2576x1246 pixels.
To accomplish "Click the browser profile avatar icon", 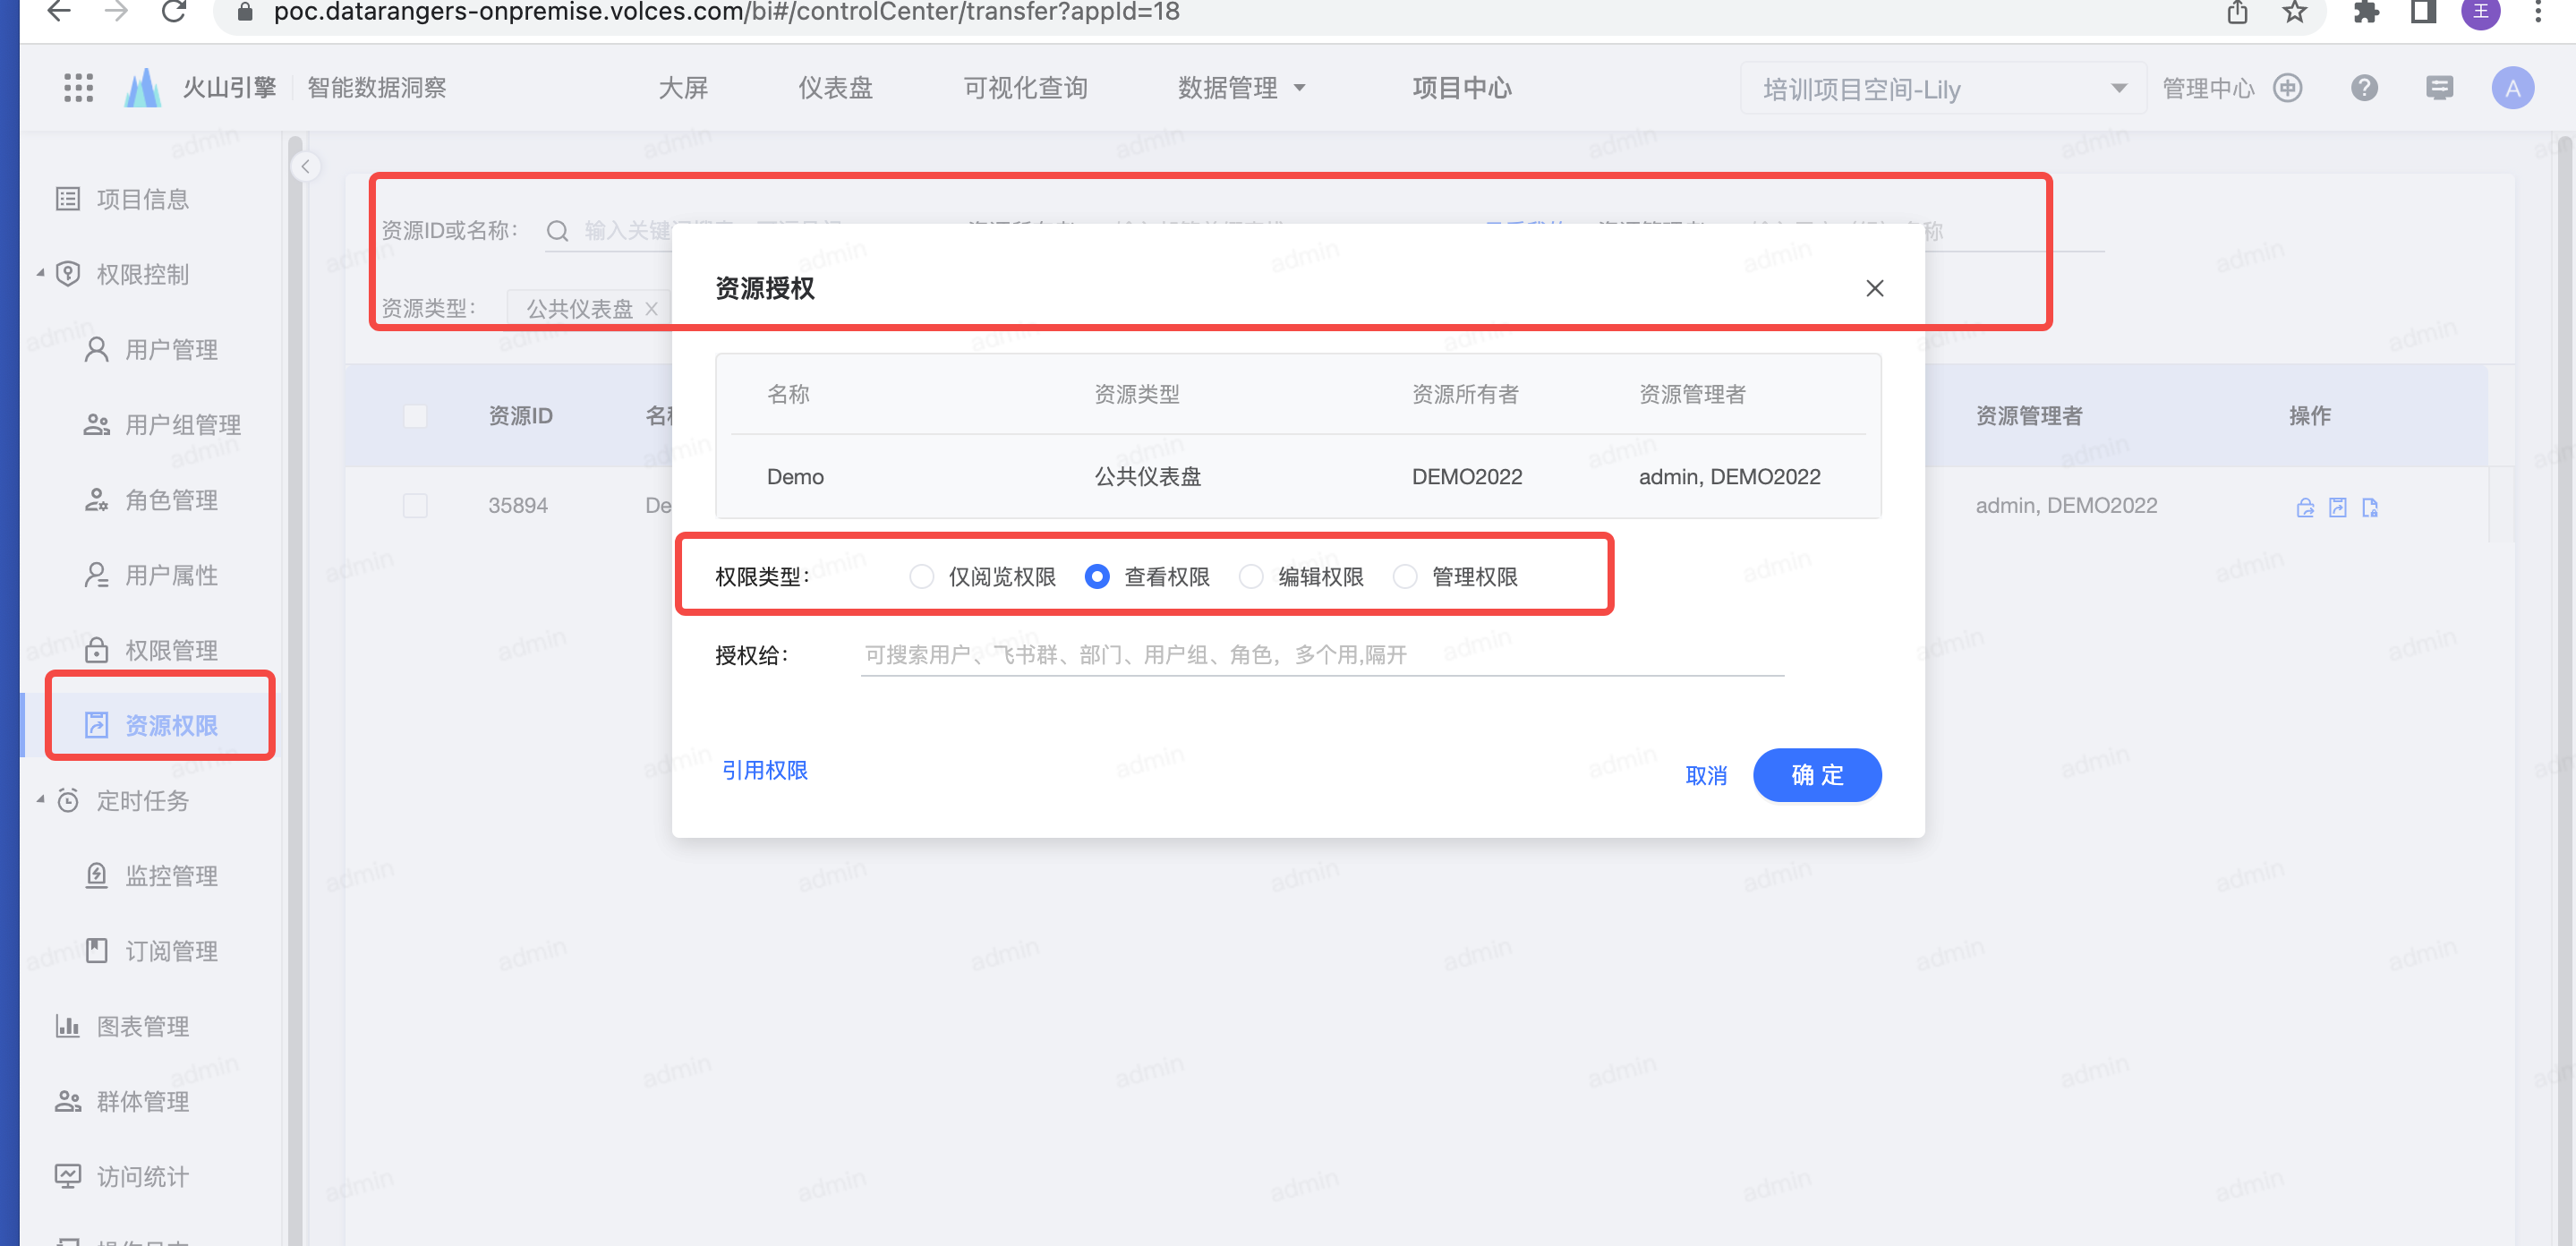I will click(x=2480, y=11).
